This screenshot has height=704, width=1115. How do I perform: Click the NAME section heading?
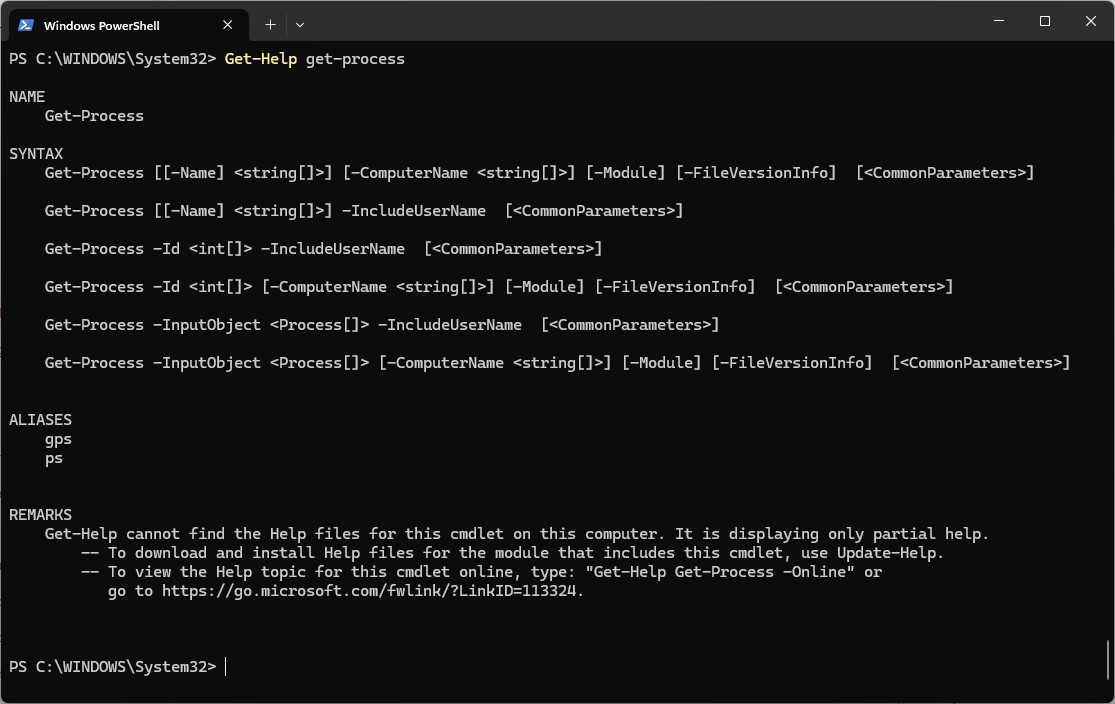tap(26, 96)
